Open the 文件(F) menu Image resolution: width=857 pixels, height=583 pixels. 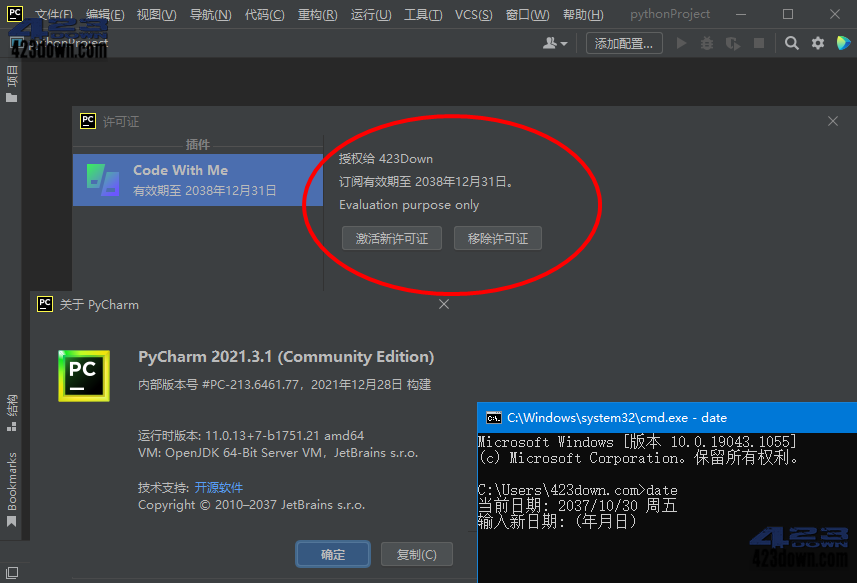54,14
